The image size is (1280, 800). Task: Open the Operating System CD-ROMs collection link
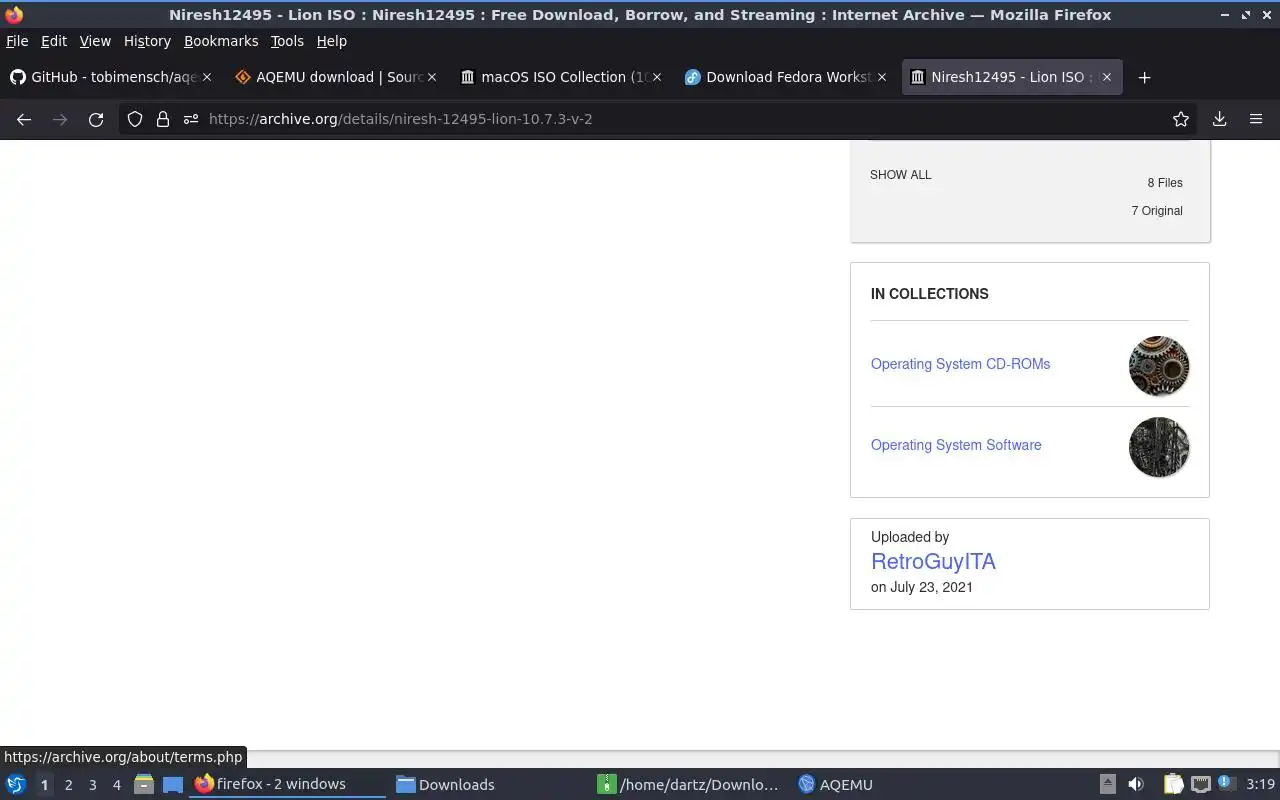tap(960, 364)
